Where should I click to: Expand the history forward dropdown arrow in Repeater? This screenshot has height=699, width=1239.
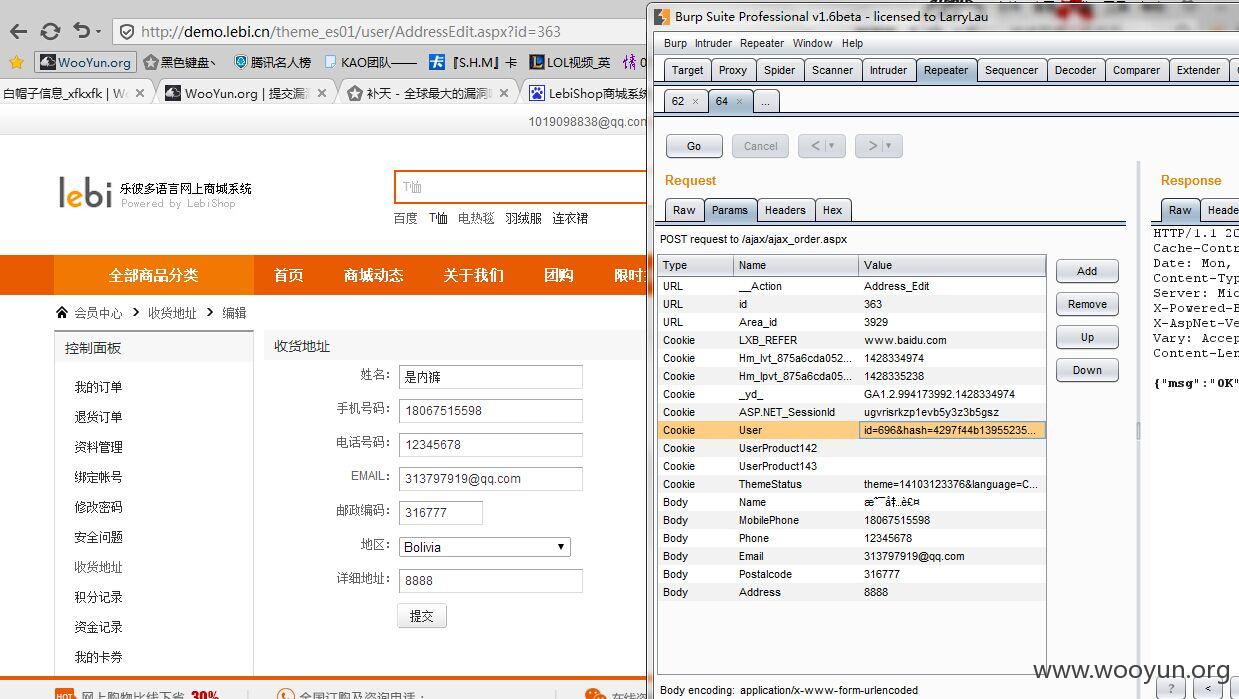tap(887, 146)
